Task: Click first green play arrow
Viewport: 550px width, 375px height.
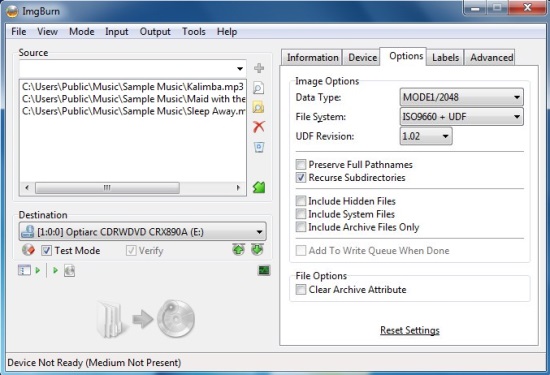Action: click(38, 270)
